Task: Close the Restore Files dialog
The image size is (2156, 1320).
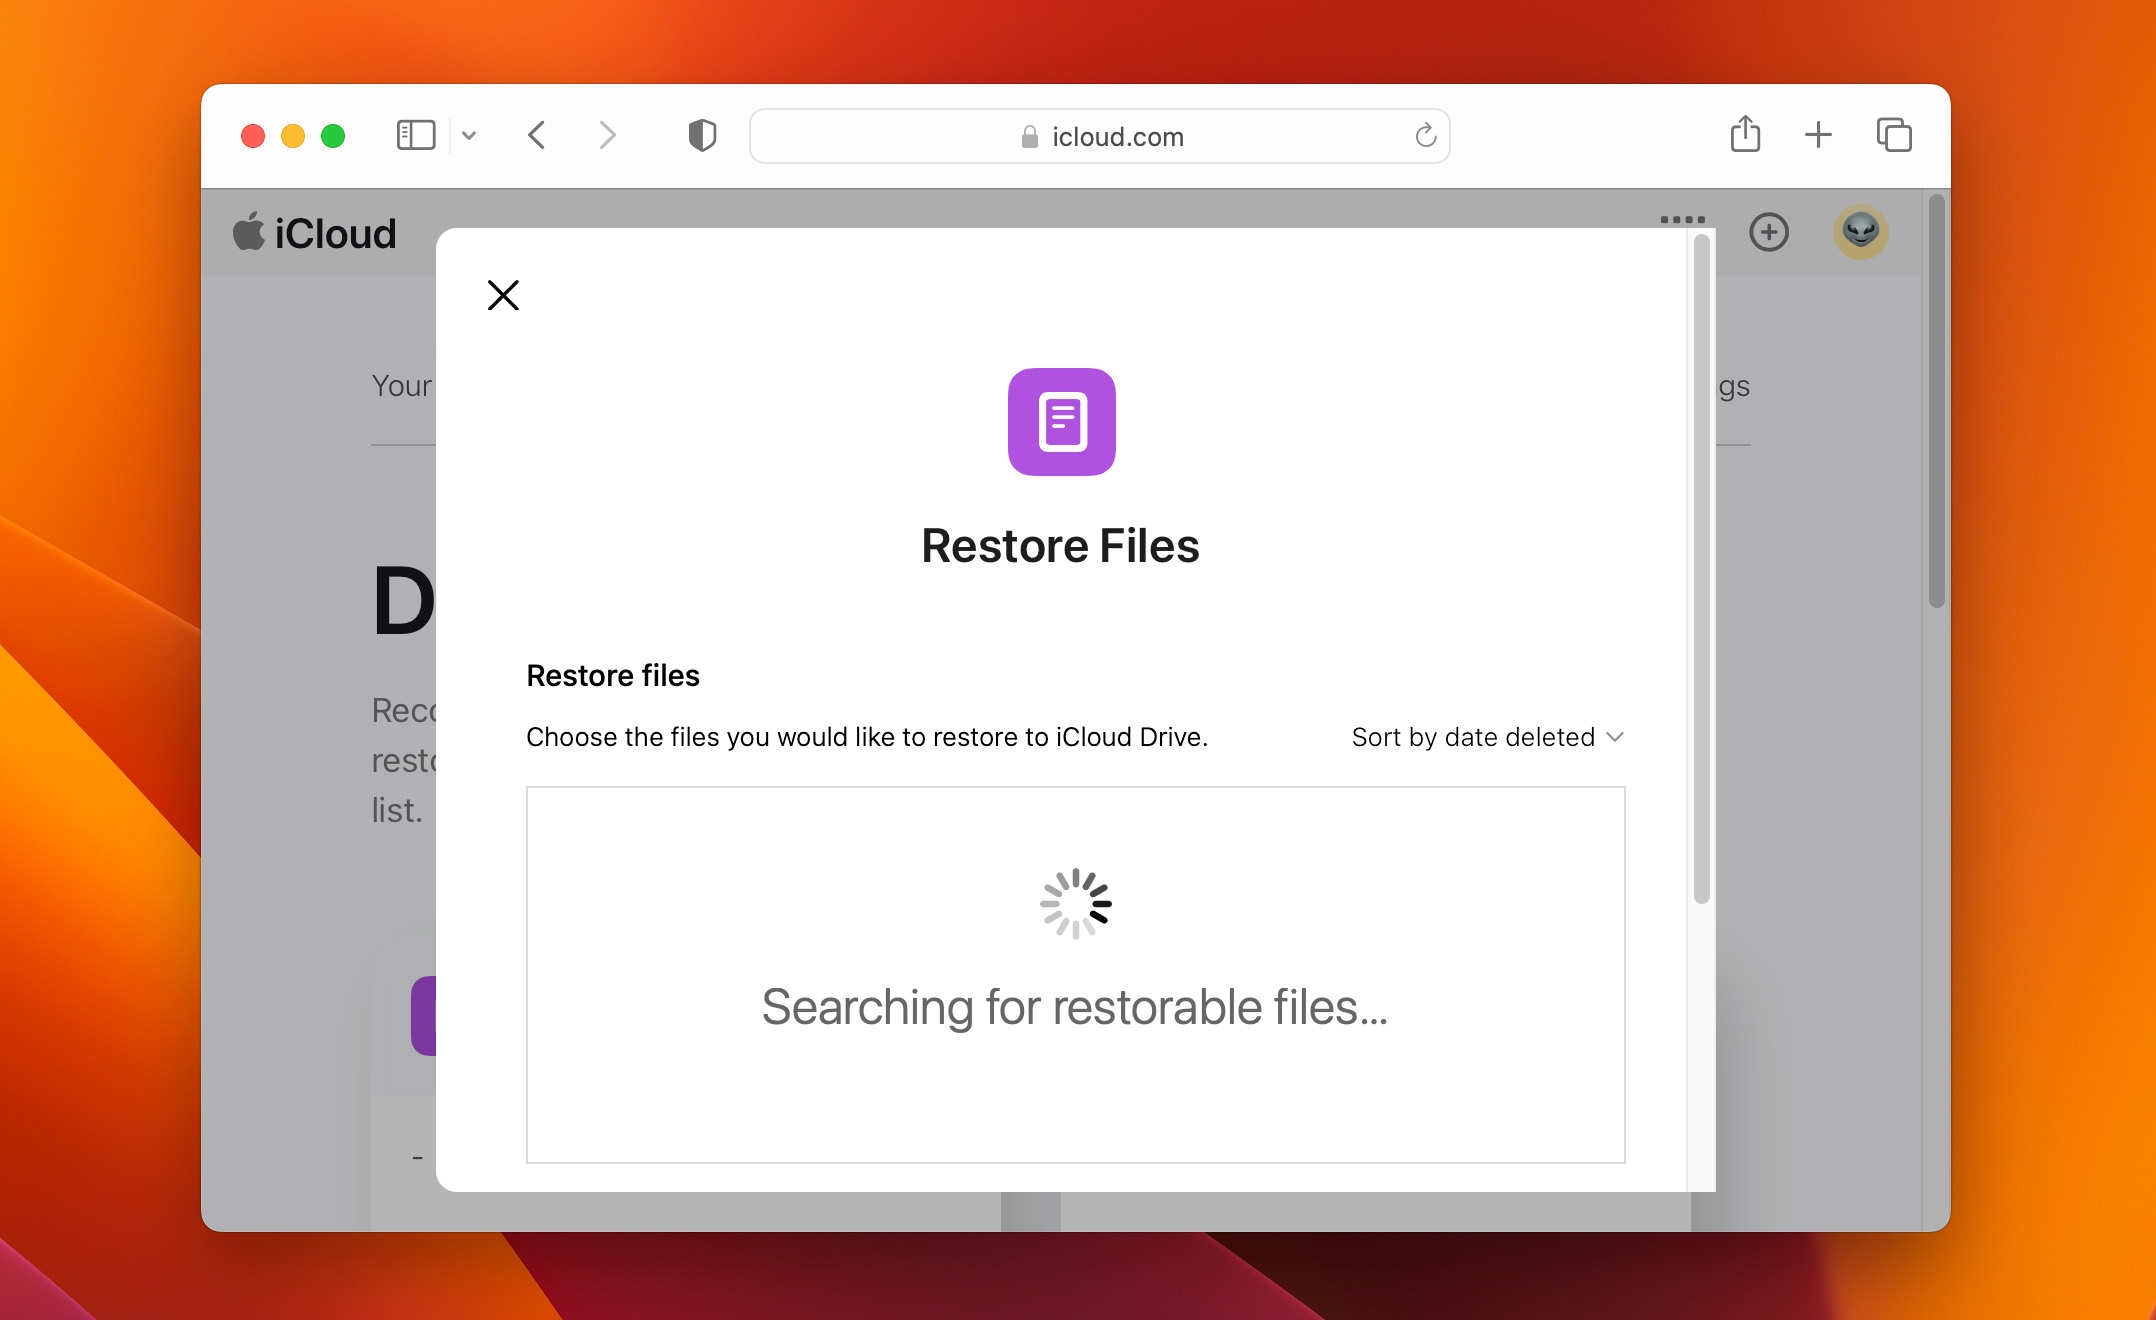Action: (x=503, y=295)
